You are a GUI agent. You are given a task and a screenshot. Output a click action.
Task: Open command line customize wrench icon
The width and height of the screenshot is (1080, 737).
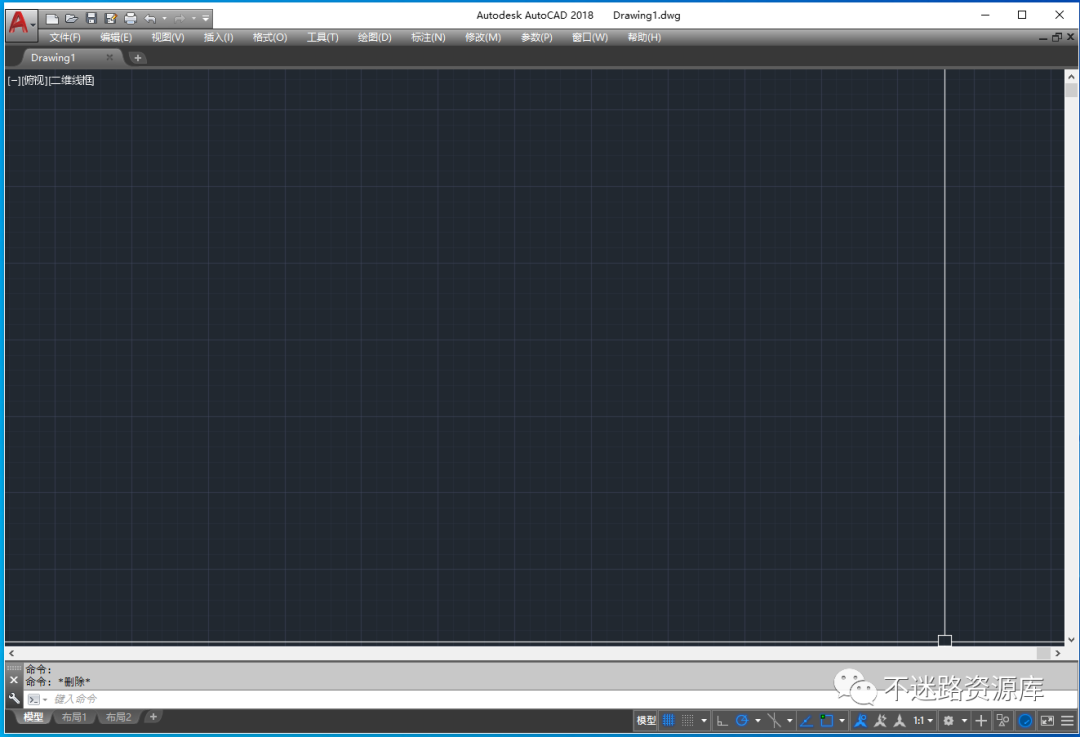[x=14, y=698]
